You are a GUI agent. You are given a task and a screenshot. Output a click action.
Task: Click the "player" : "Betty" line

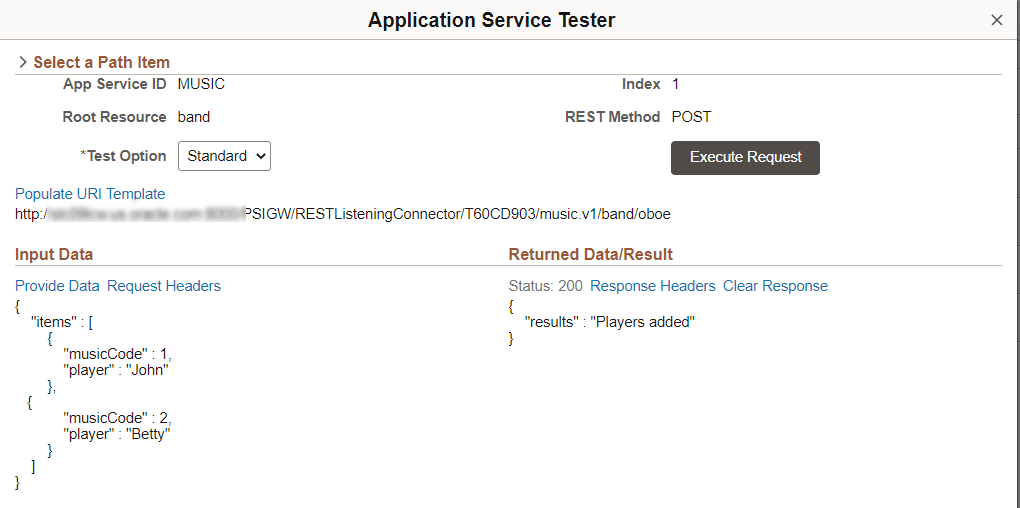click(x=117, y=434)
